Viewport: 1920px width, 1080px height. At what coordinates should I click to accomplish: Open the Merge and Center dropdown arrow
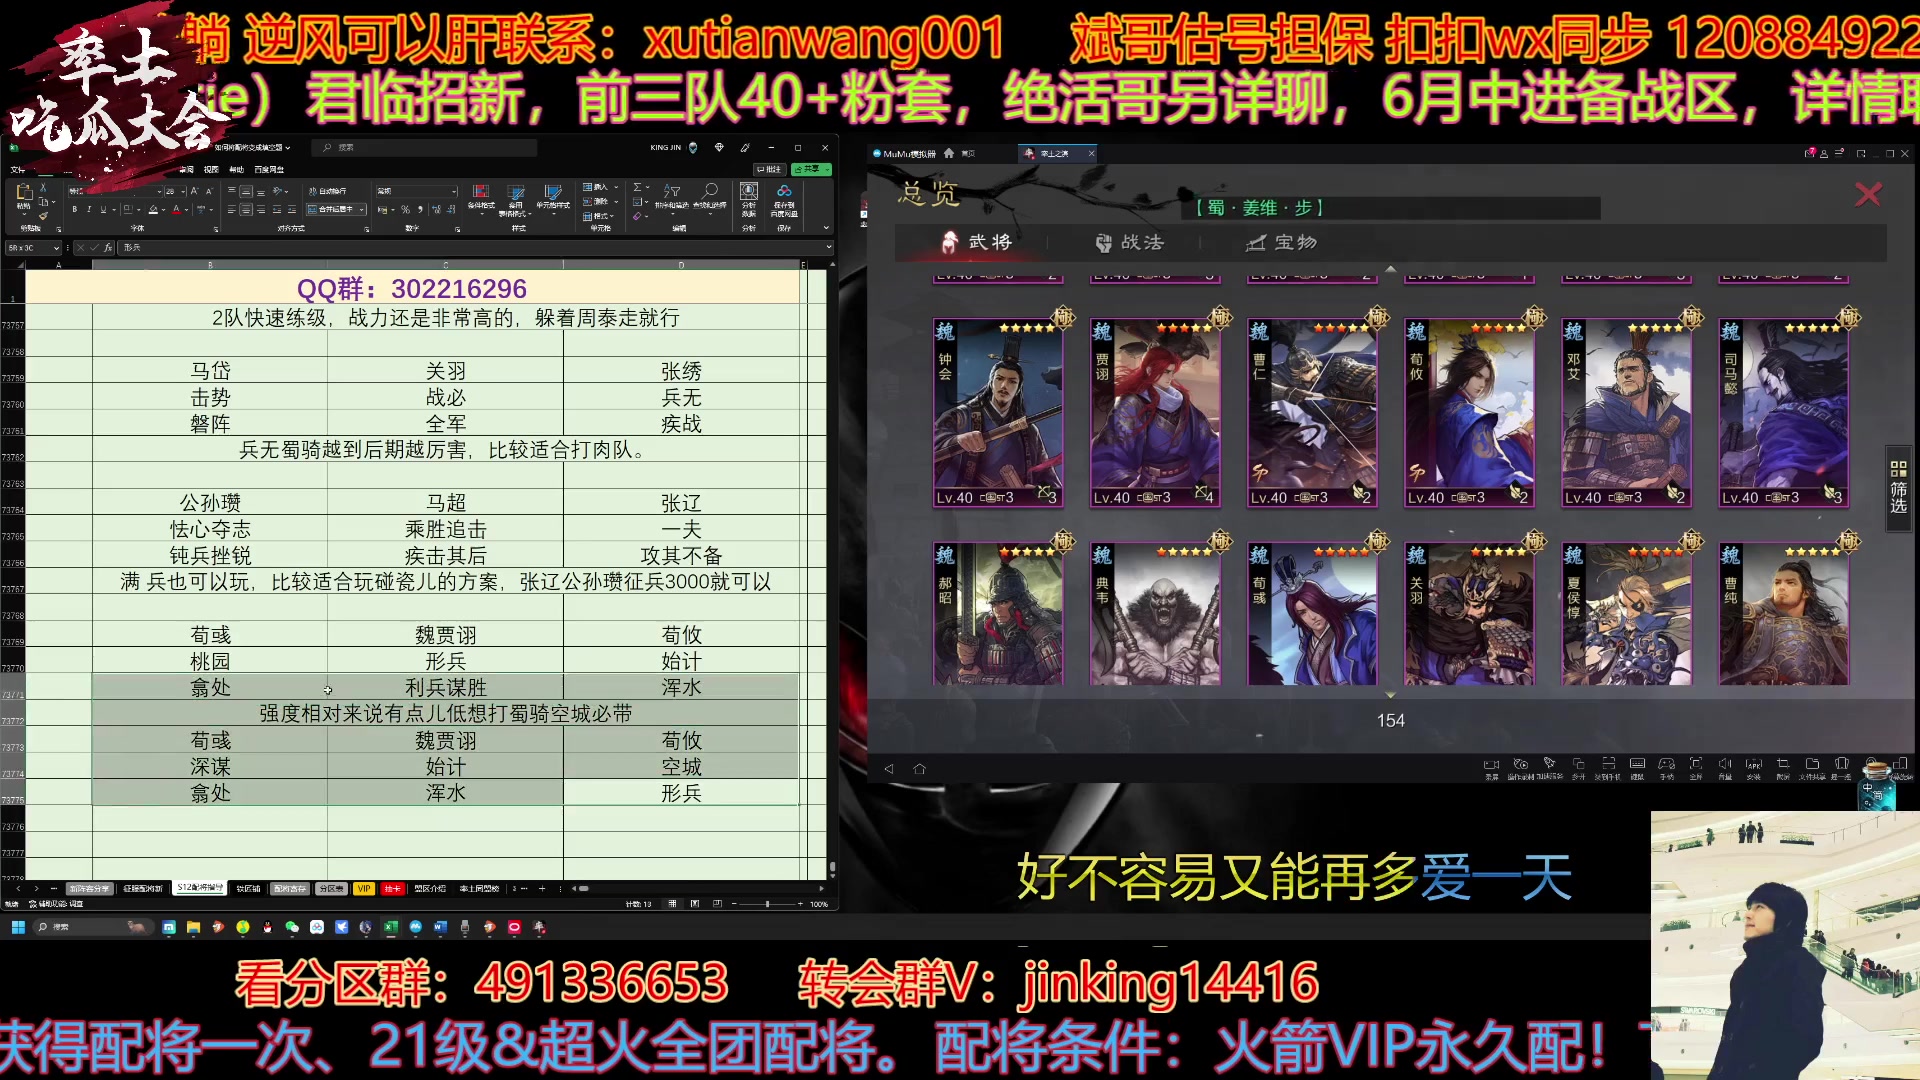[362, 210]
